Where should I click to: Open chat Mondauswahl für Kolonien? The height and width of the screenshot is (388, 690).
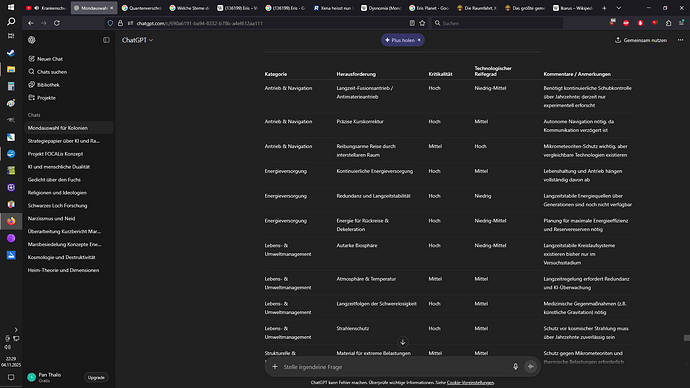[x=69, y=128]
